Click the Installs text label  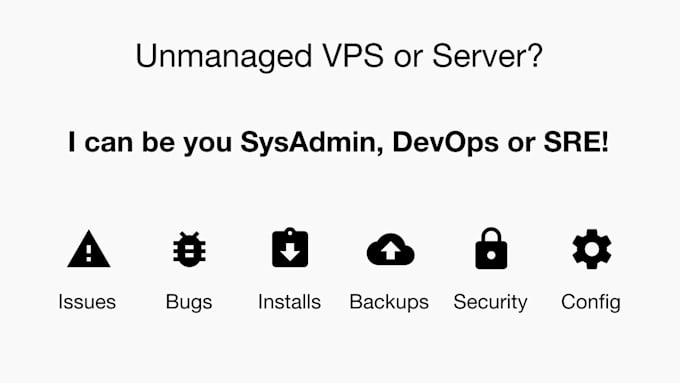pos(289,302)
